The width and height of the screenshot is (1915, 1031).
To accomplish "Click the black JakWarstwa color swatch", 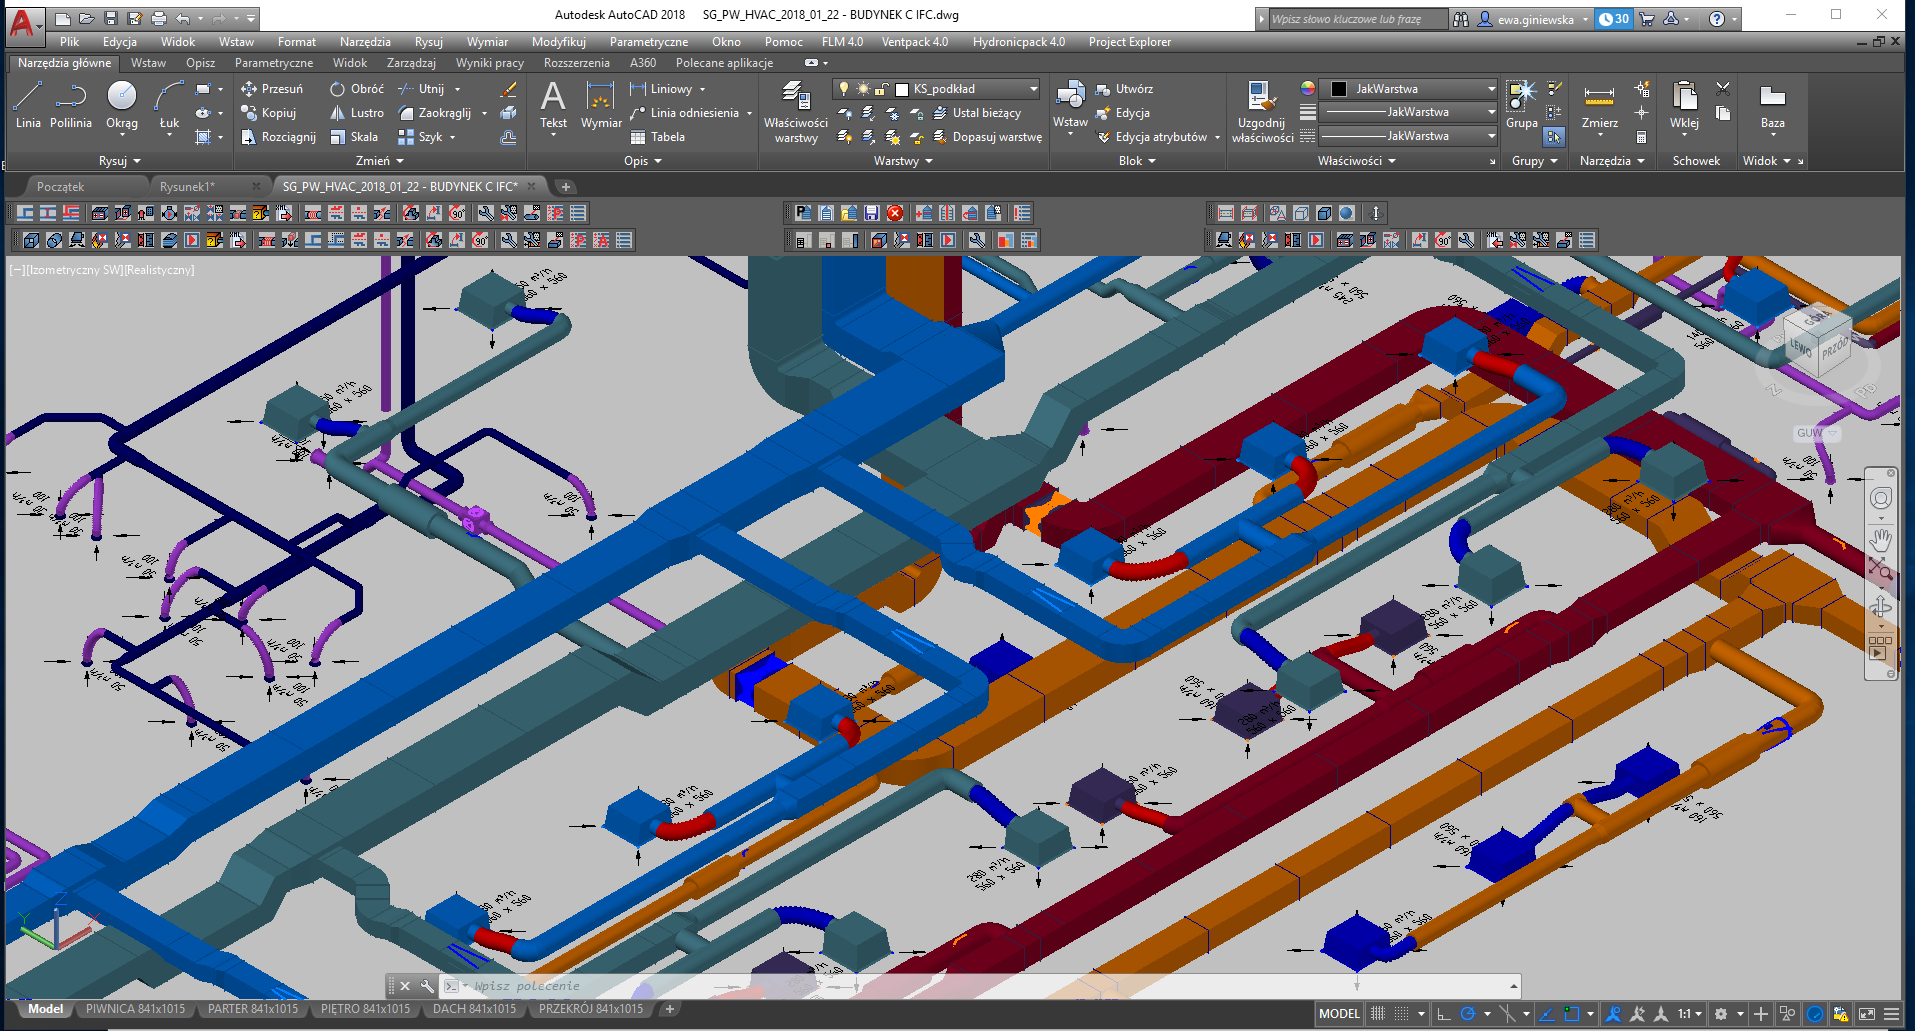I will tap(1339, 89).
